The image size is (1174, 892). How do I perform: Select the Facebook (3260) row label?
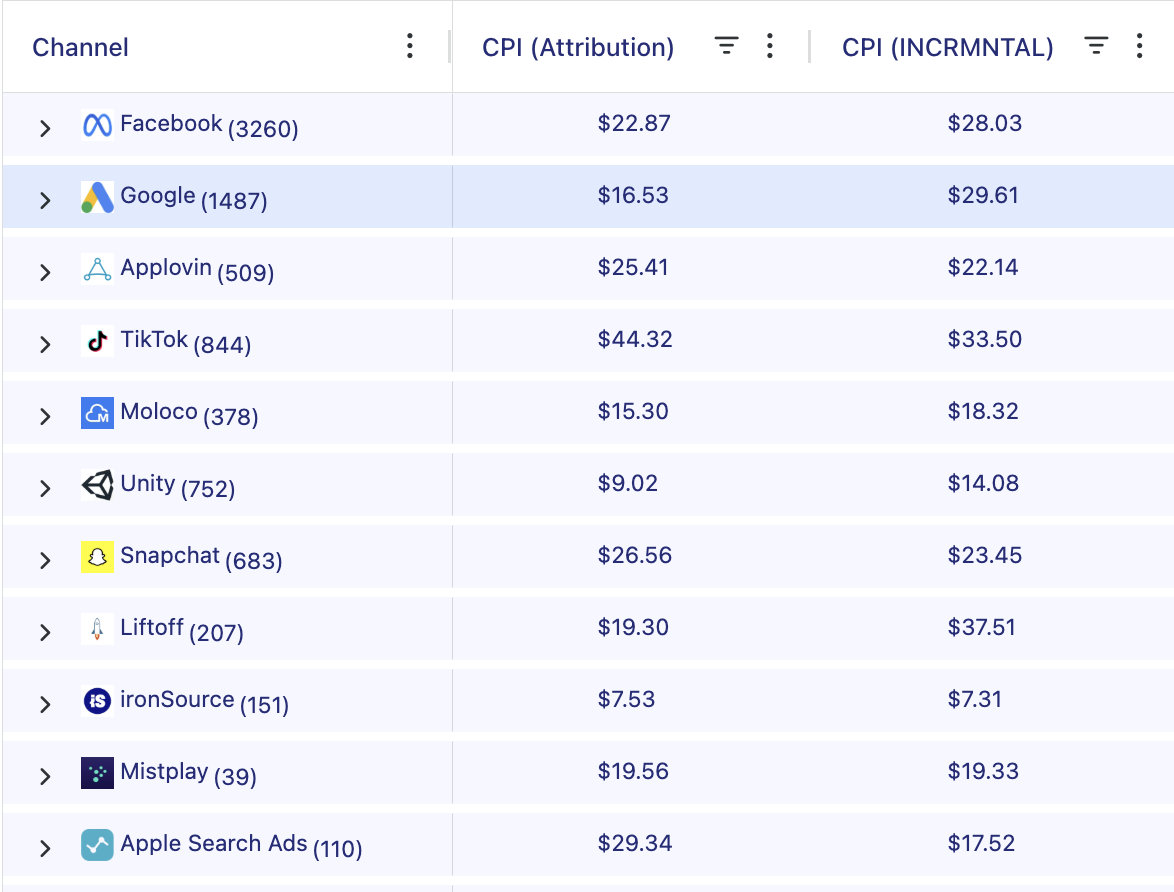[x=209, y=125]
